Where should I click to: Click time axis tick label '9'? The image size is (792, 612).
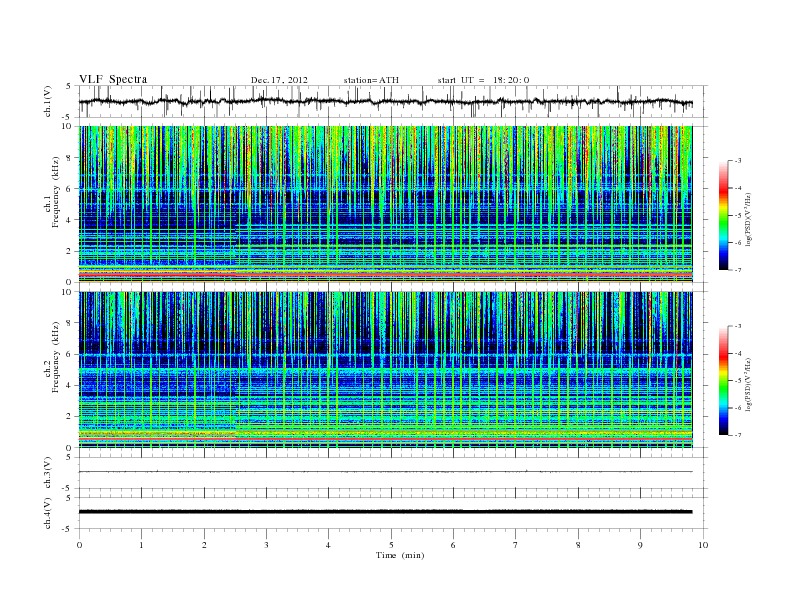coord(640,545)
